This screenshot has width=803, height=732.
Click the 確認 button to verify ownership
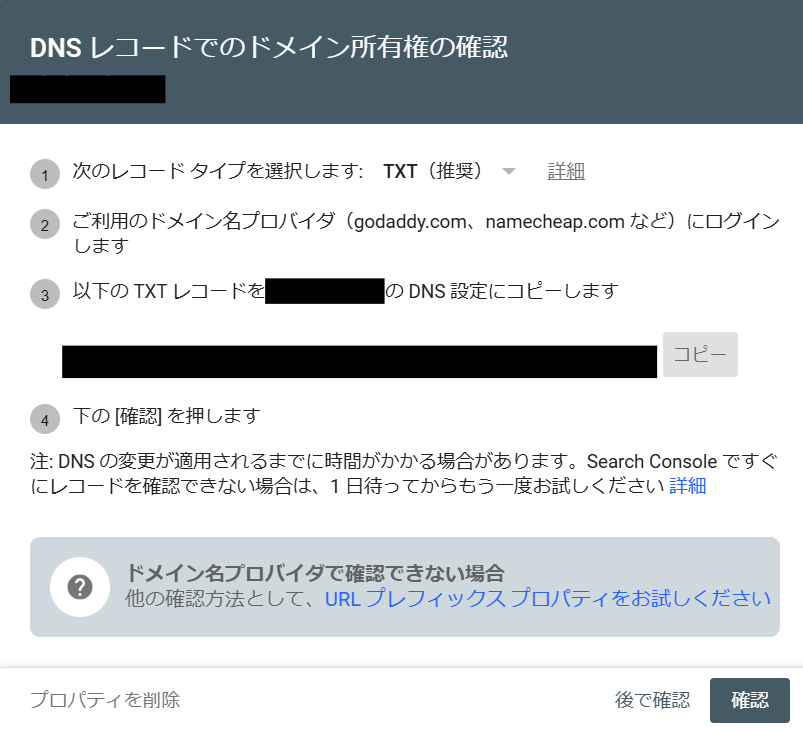coord(750,700)
